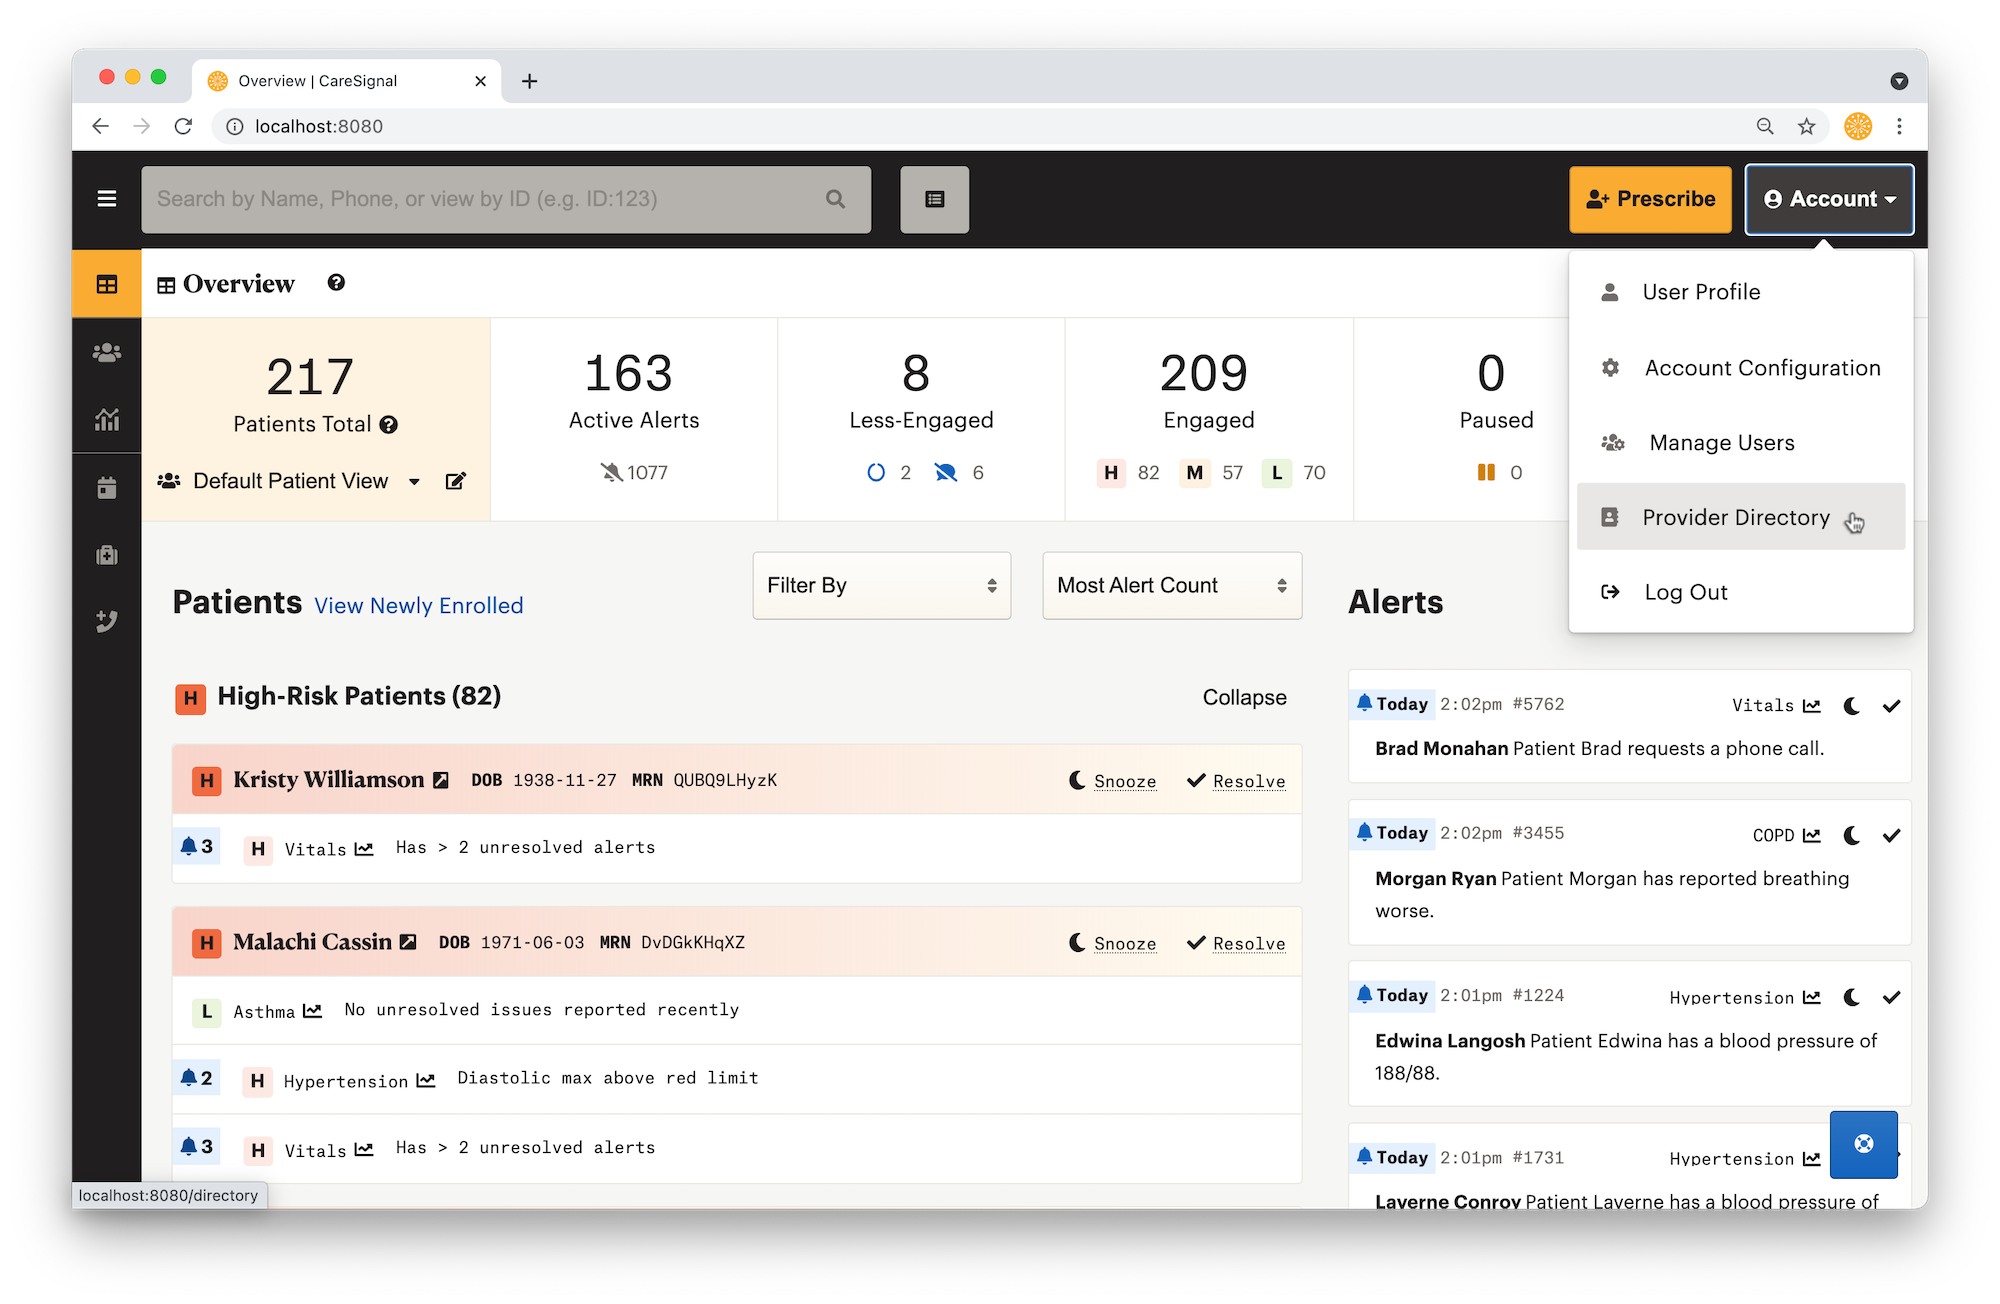Select the Overview grid icon in sidebar
Viewport: 2000px width, 1304px height.
click(107, 284)
